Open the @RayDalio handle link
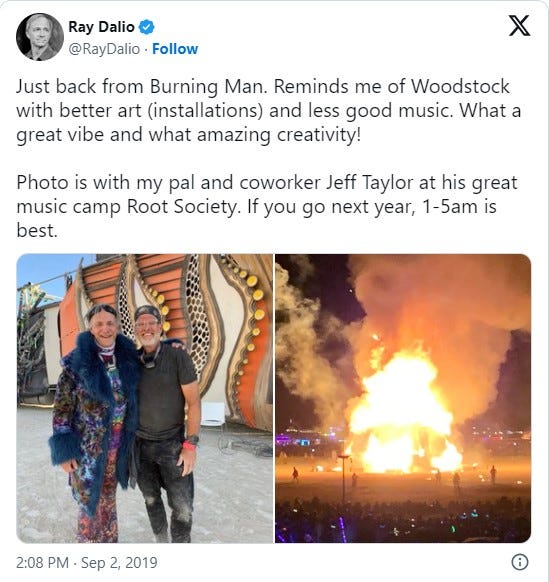Image resolution: width=549 pixels, height=582 pixels. [x=104, y=49]
